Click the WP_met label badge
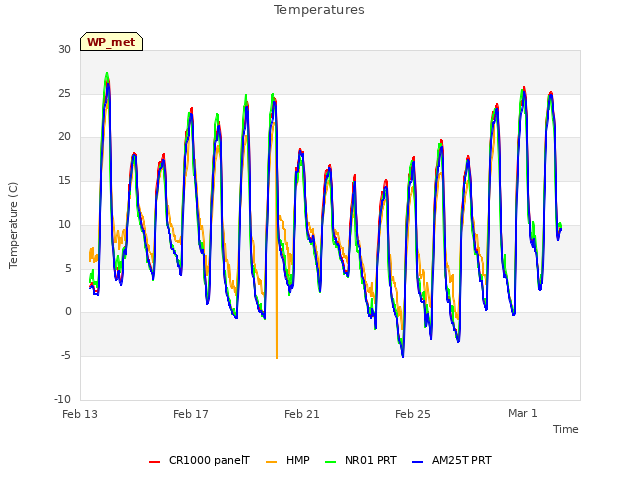Screen dimensions: 640x480 coord(111,42)
